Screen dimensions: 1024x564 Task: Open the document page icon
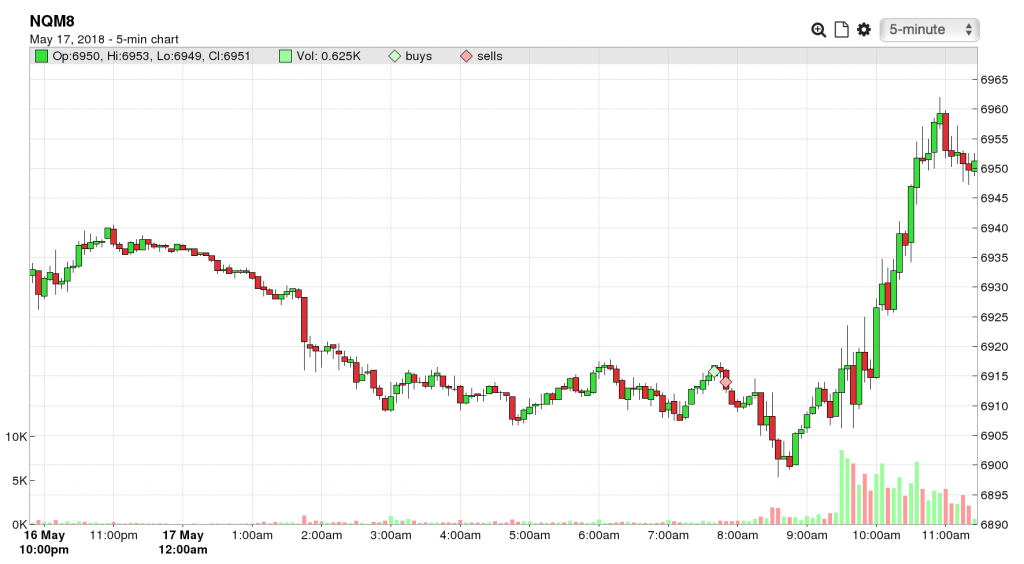pos(842,30)
